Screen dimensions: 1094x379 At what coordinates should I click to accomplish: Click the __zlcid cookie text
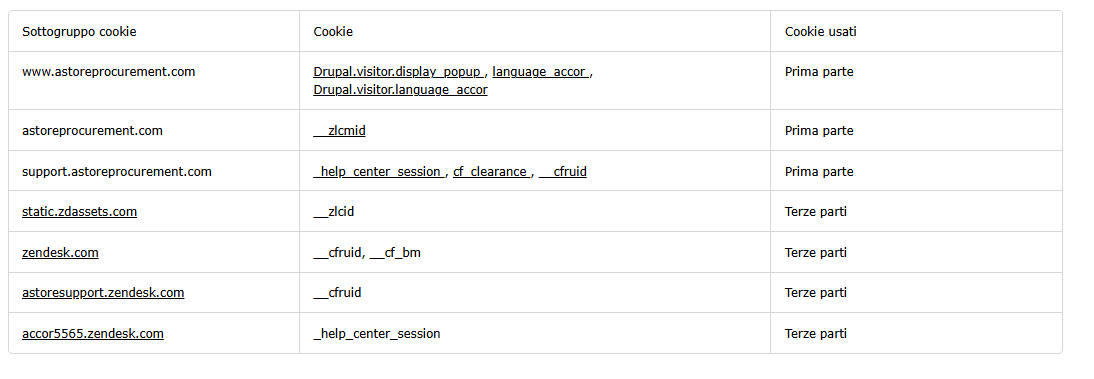(x=334, y=211)
